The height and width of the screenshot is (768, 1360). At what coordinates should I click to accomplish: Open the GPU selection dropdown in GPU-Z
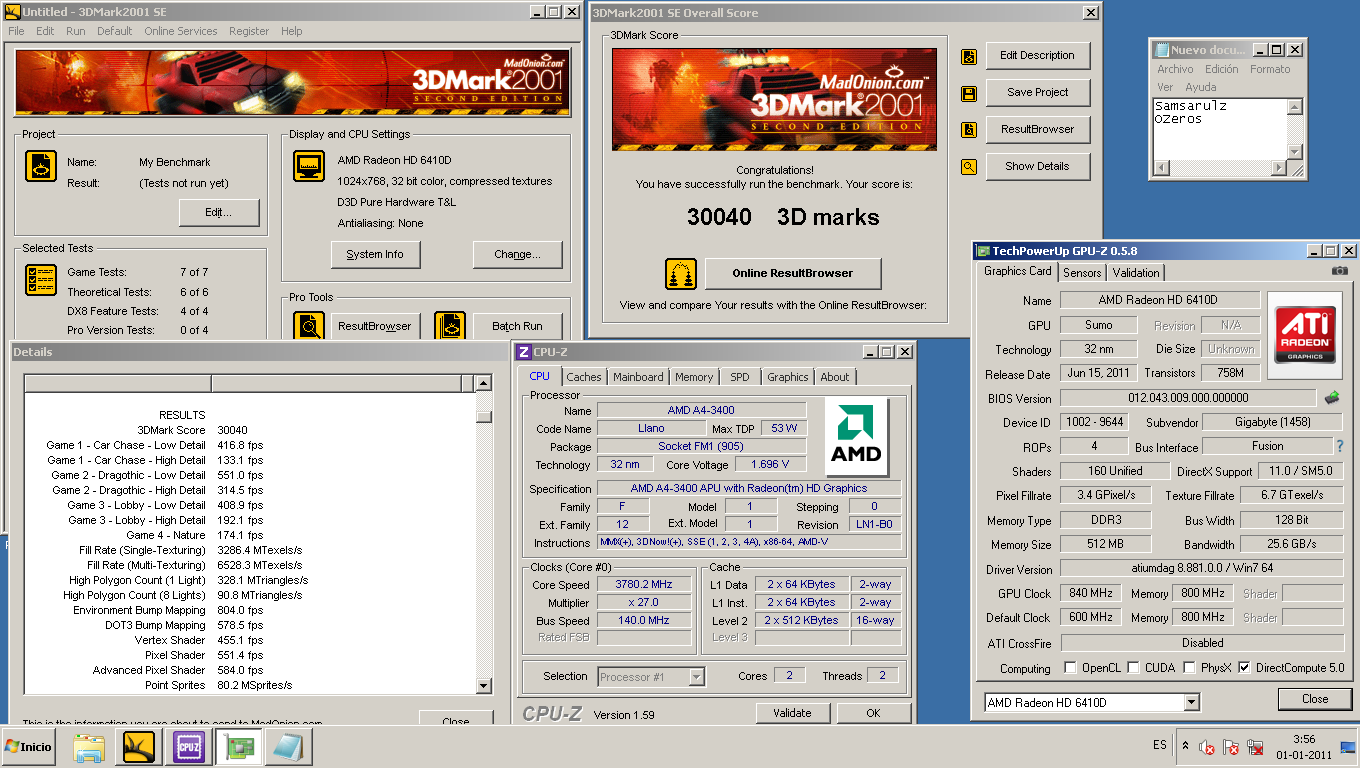pyautogui.click(x=1191, y=703)
